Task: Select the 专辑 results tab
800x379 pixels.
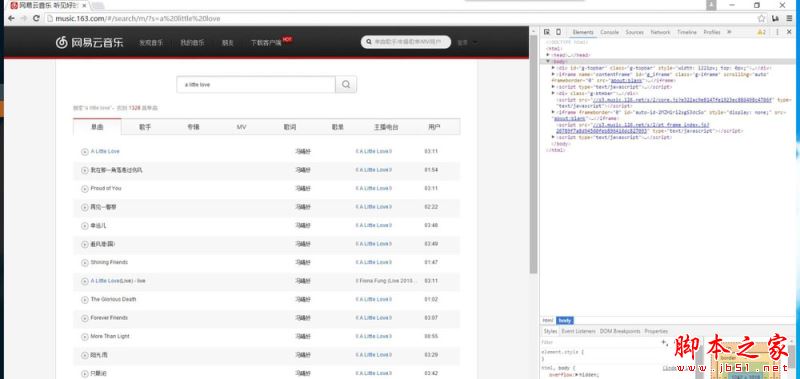Action: pos(193,127)
